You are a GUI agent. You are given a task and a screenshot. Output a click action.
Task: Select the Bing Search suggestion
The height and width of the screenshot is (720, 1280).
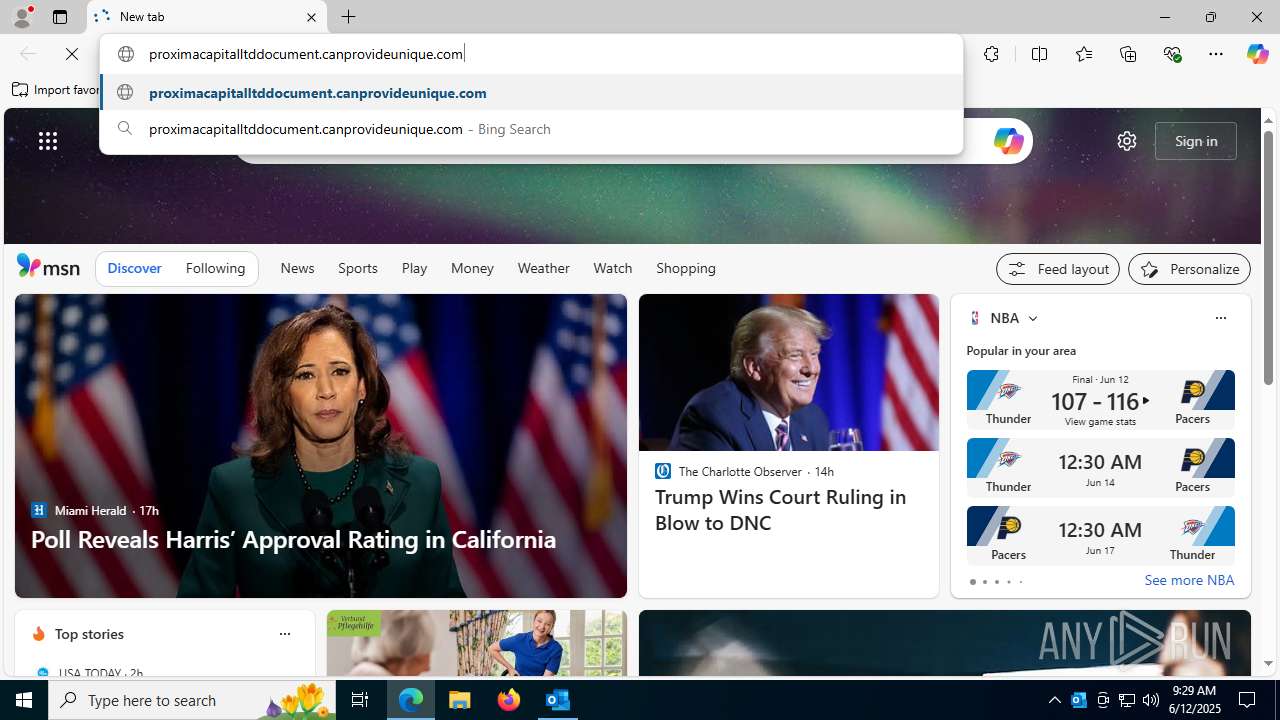531,129
